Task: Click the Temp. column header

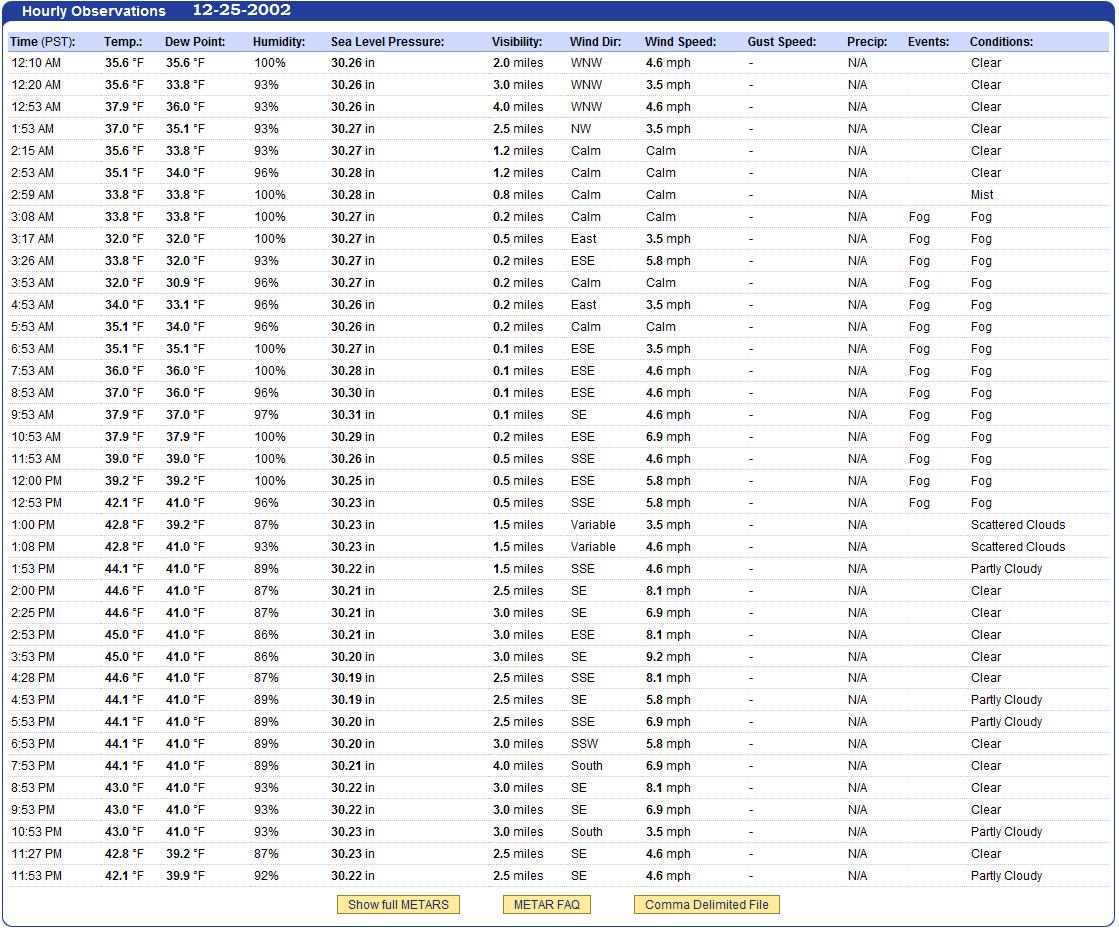Action: pos(123,41)
